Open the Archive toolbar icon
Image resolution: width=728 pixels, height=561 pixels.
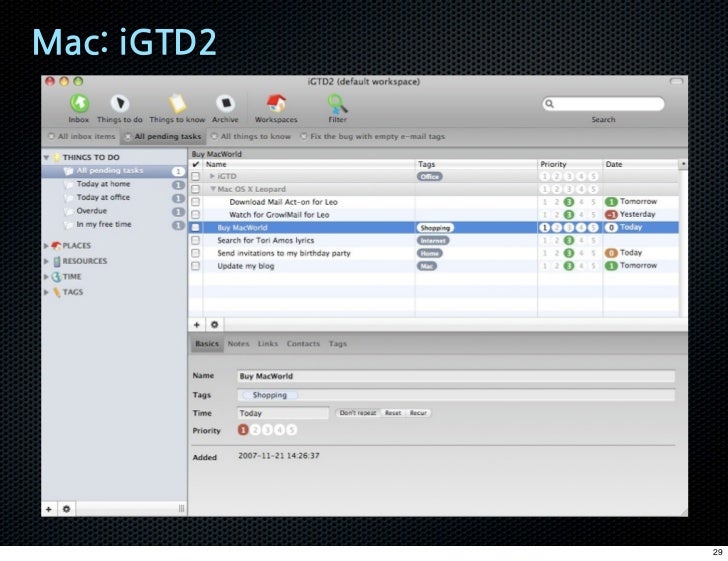225,103
